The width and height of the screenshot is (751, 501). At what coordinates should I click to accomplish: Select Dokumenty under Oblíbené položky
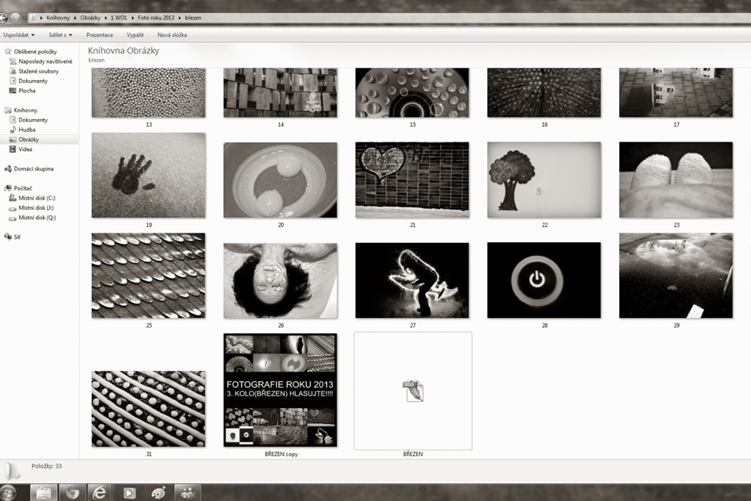[x=33, y=81]
